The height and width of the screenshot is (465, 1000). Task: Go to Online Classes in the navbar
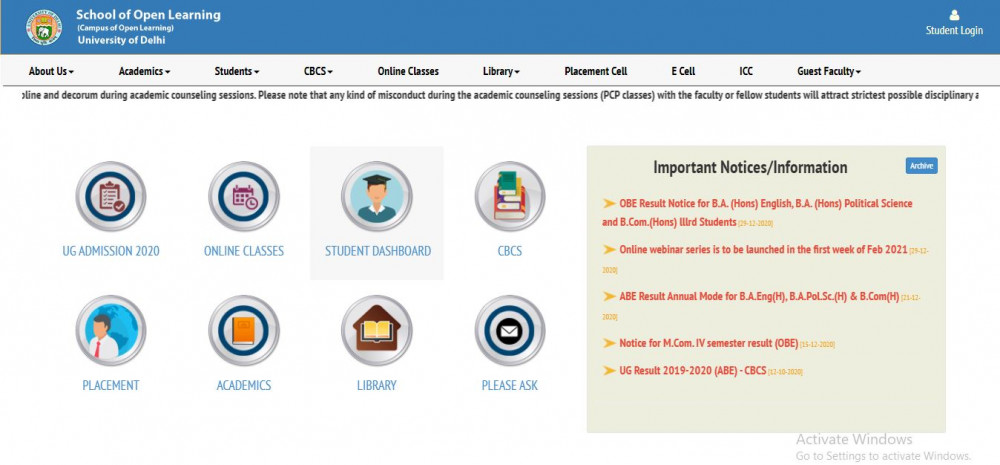[x=408, y=71]
